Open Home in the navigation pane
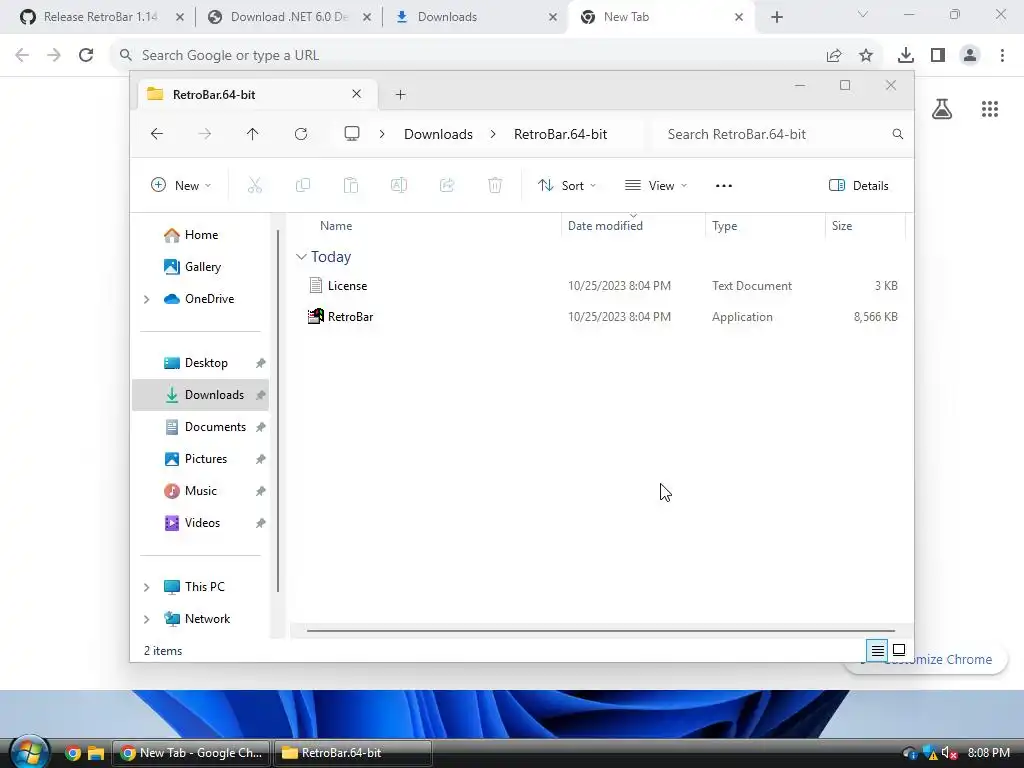The height and width of the screenshot is (768, 1024). (x=200, y=235)
